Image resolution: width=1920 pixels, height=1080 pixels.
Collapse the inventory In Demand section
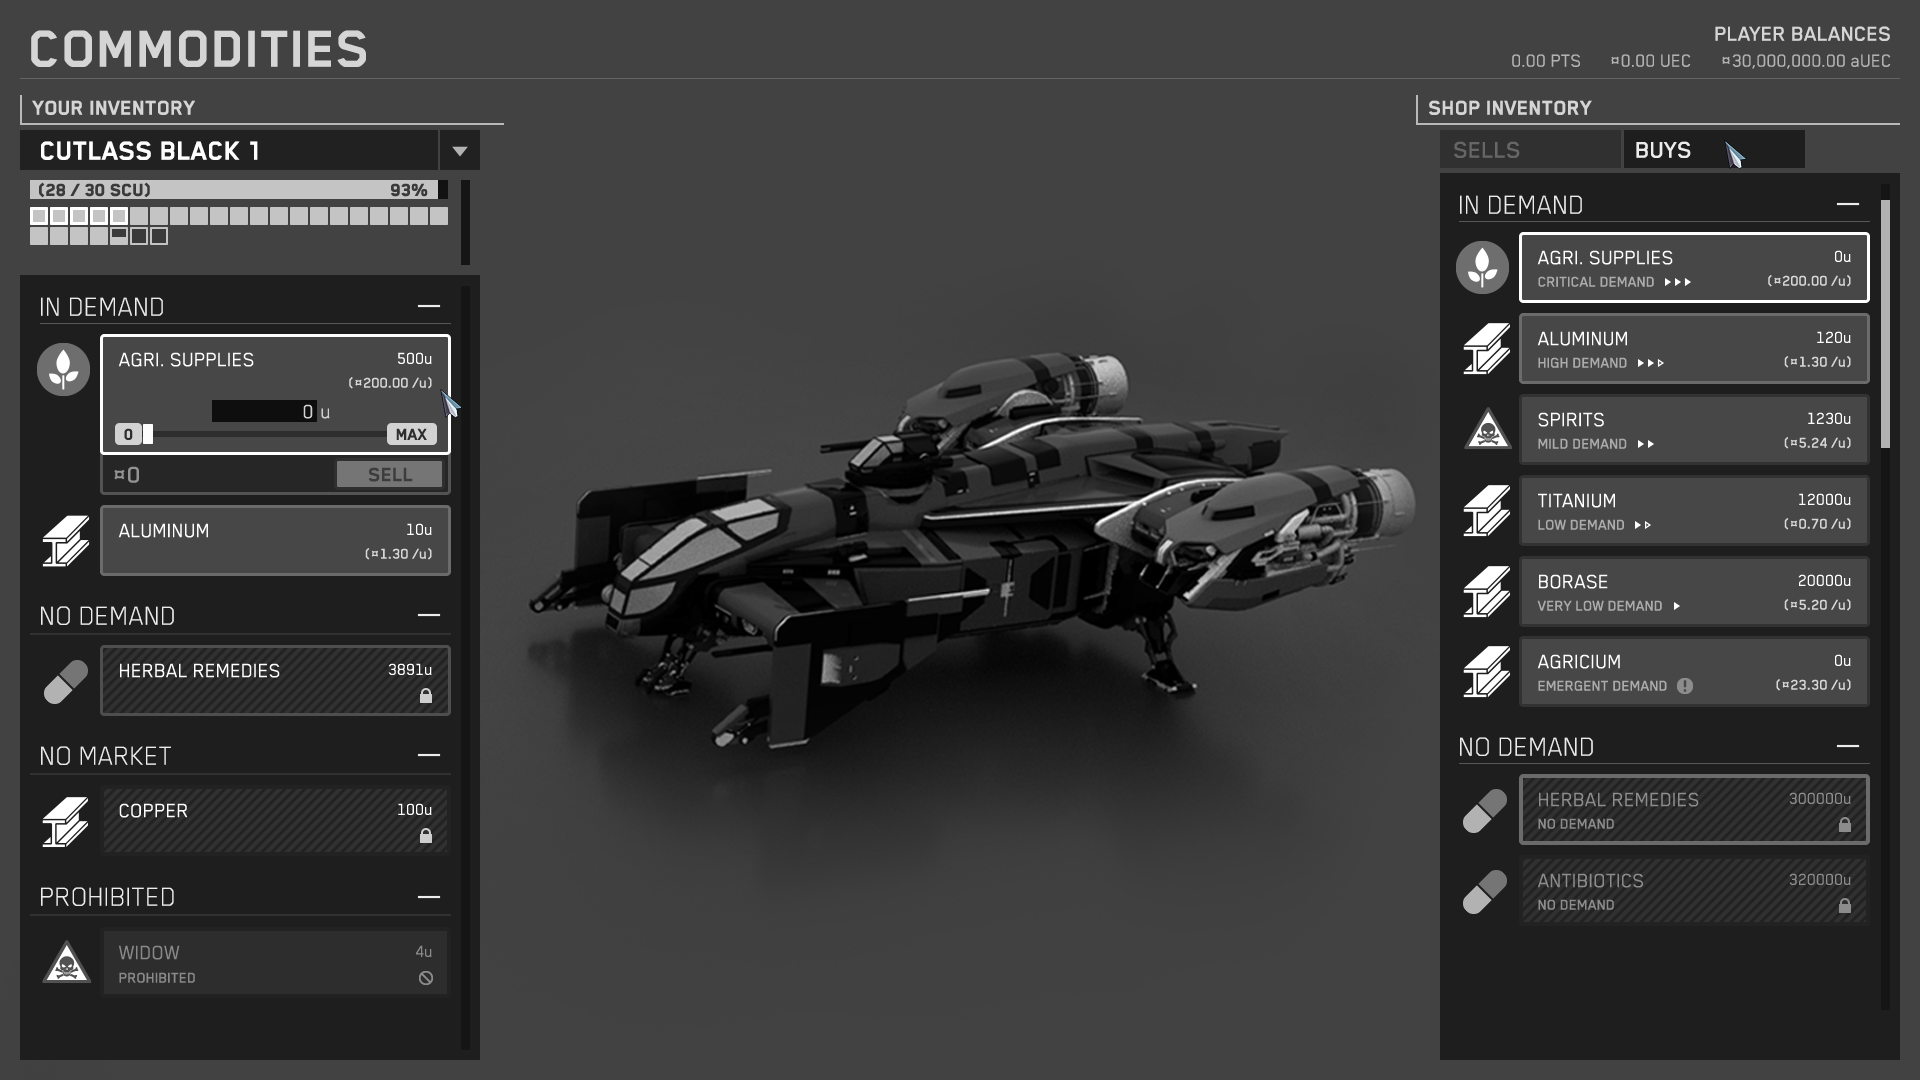pos(429,306)
